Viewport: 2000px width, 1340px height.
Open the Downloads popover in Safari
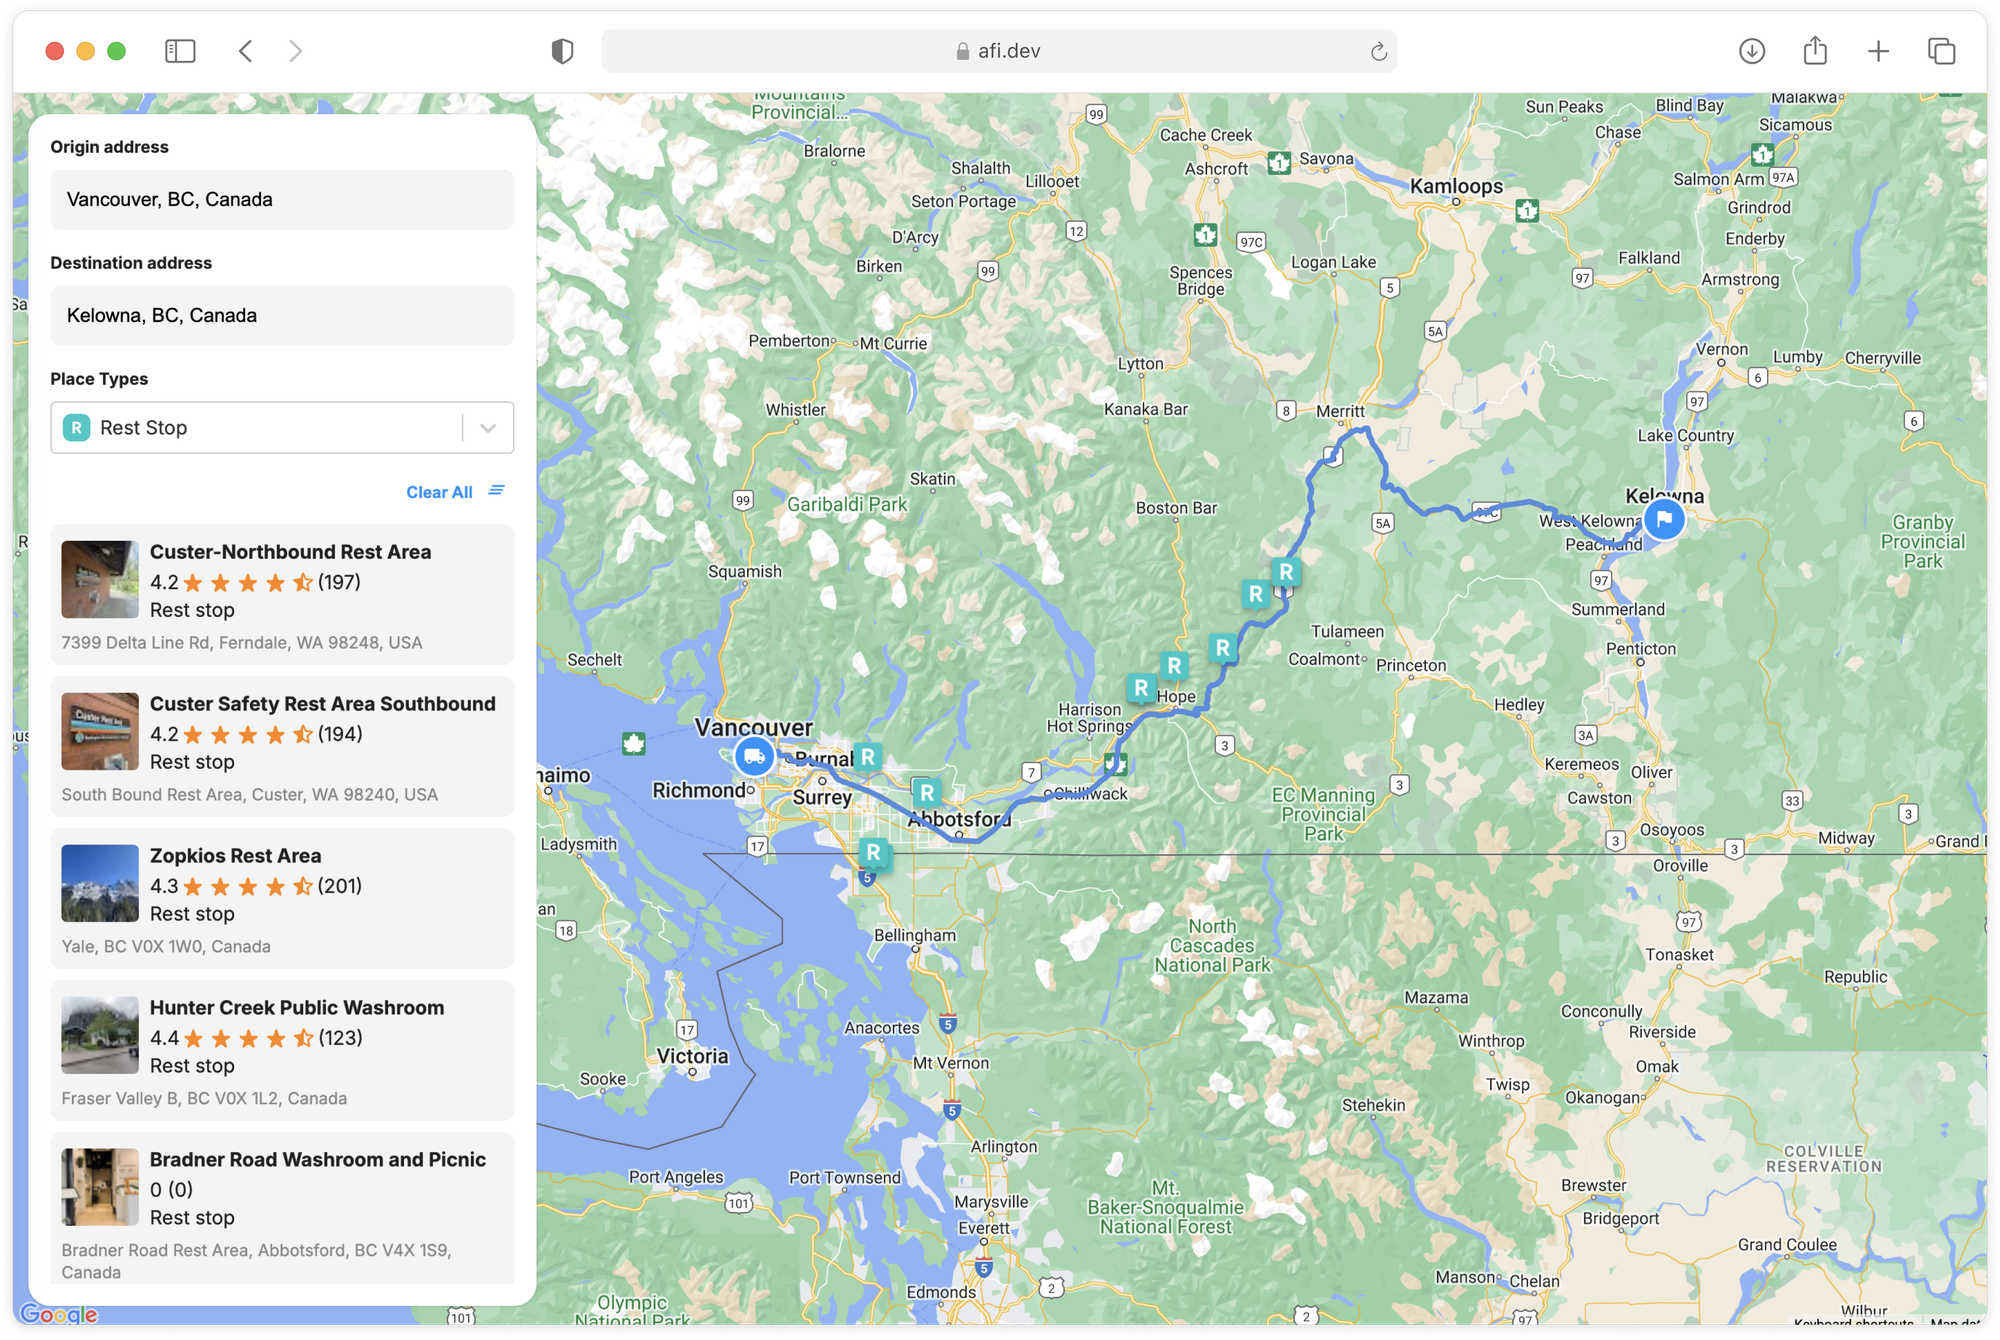click(x=1752, y=51)
